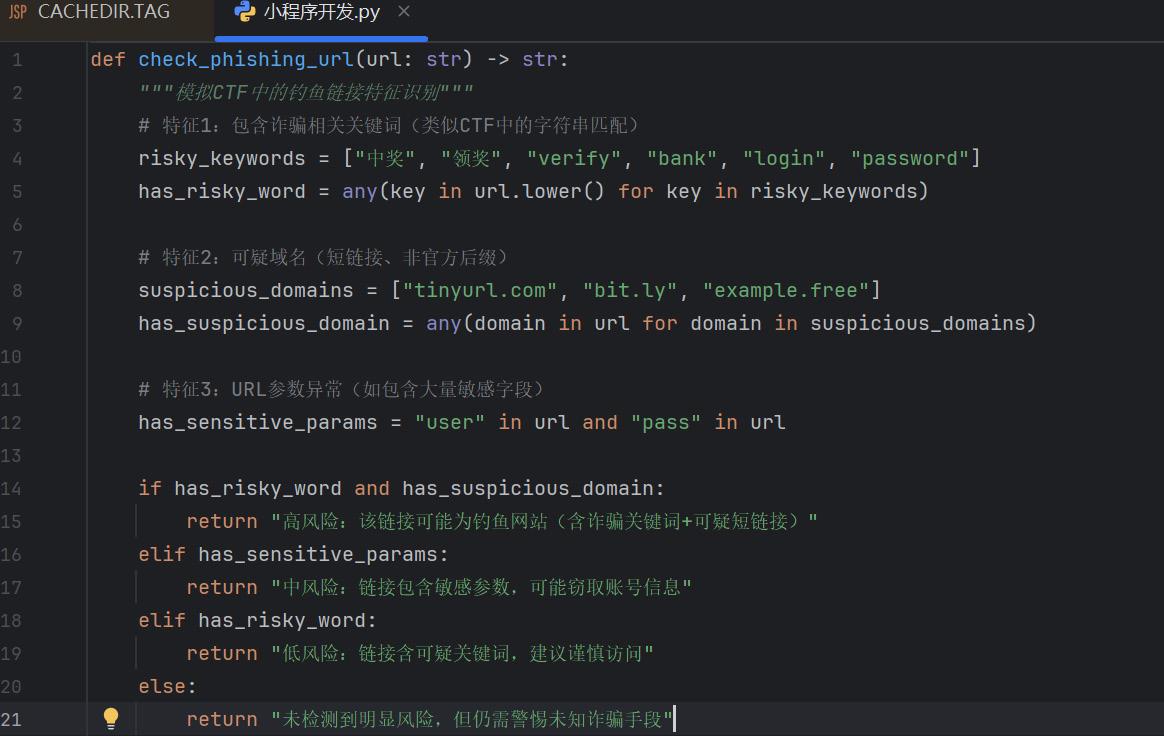Select the 小程序开发.py tab label
This screenshot has width=1164, height=736.
[x=321, y=12]
